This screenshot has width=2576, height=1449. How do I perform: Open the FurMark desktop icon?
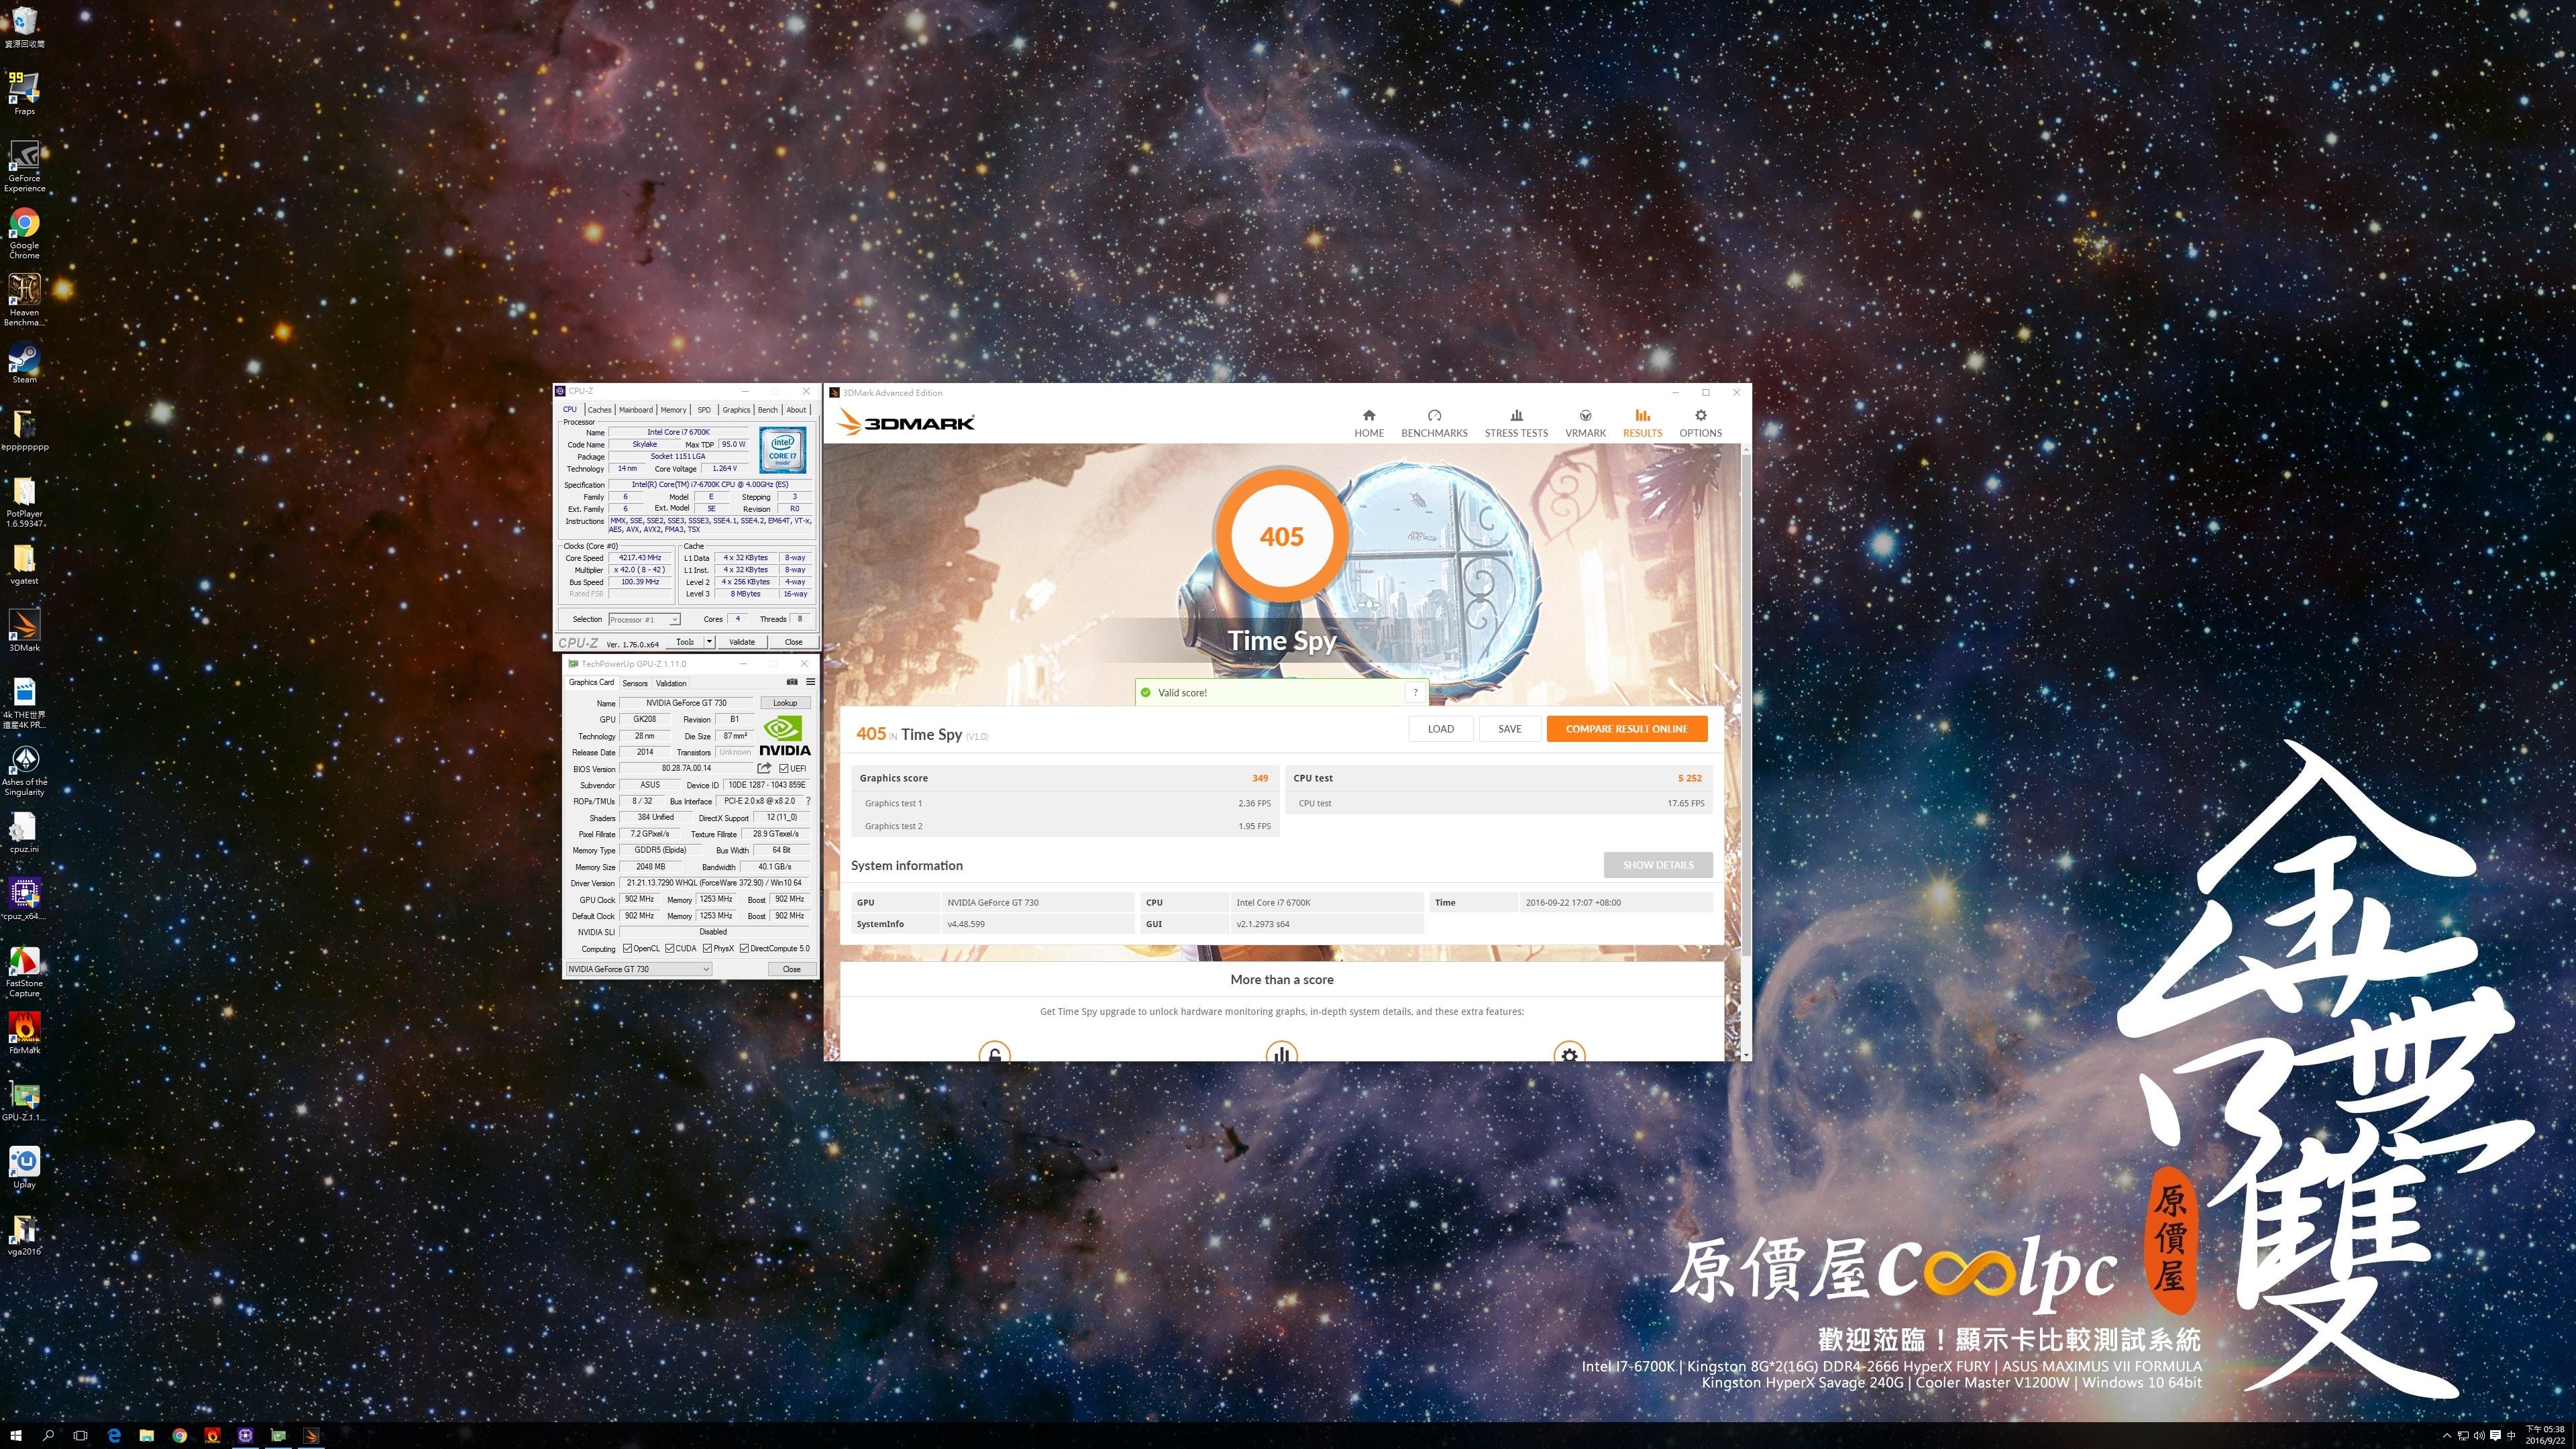point(24,1033)
